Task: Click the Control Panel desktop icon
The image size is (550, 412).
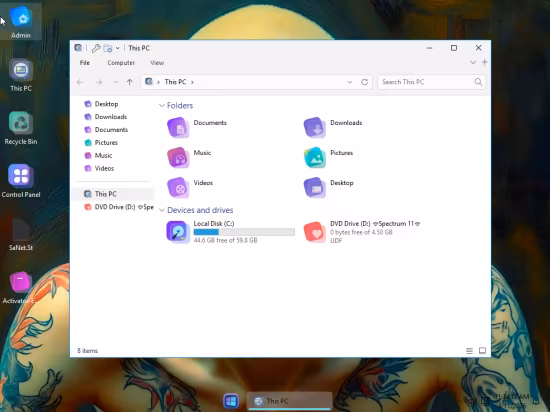Action: pyautogui.click(x=21, y=181)
